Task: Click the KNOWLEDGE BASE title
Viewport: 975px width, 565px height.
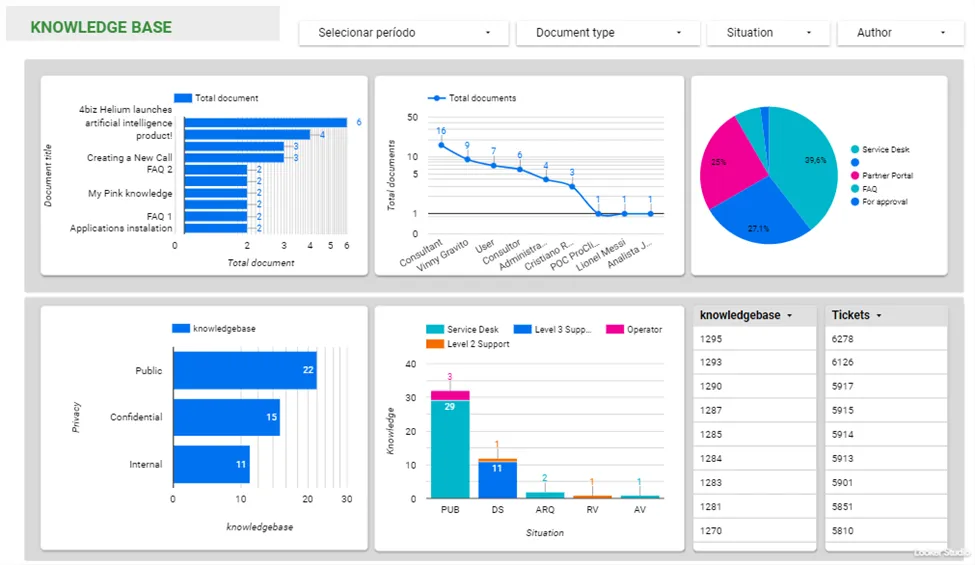Action: pos(101,27)
